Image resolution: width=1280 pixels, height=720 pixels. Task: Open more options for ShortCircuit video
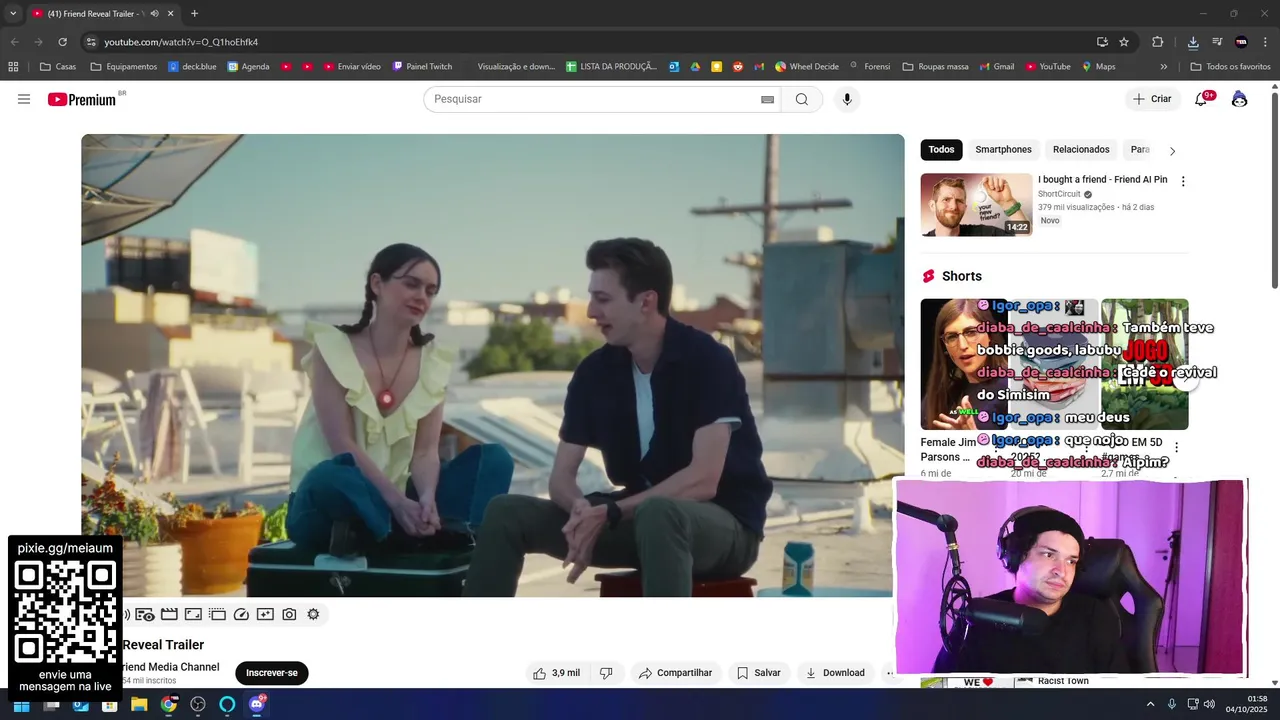click(1183, 182)
